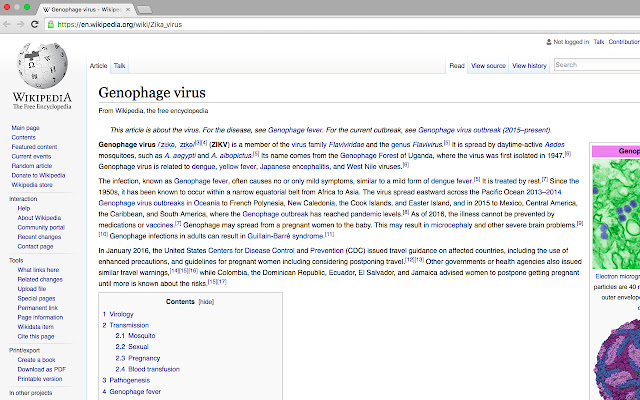This screenshot has height=400, width=640.
Task: Jump to subsection 2.4 Blood transfusion
Action: (x=147, y=369)
